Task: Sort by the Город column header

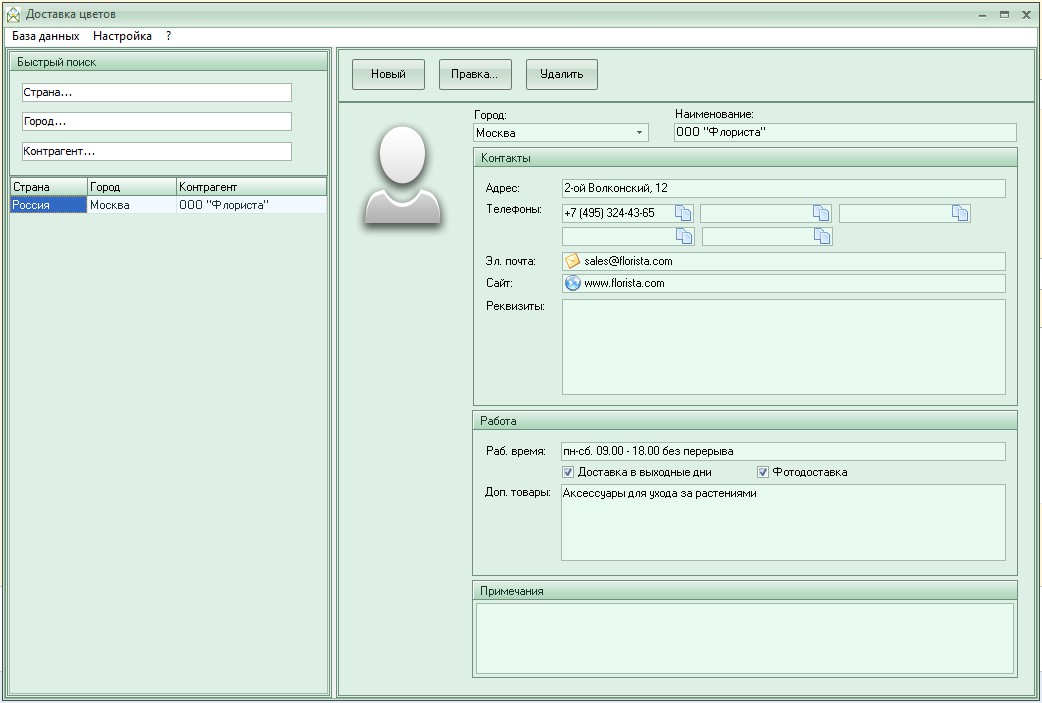Action: click(x=132, y=187)
